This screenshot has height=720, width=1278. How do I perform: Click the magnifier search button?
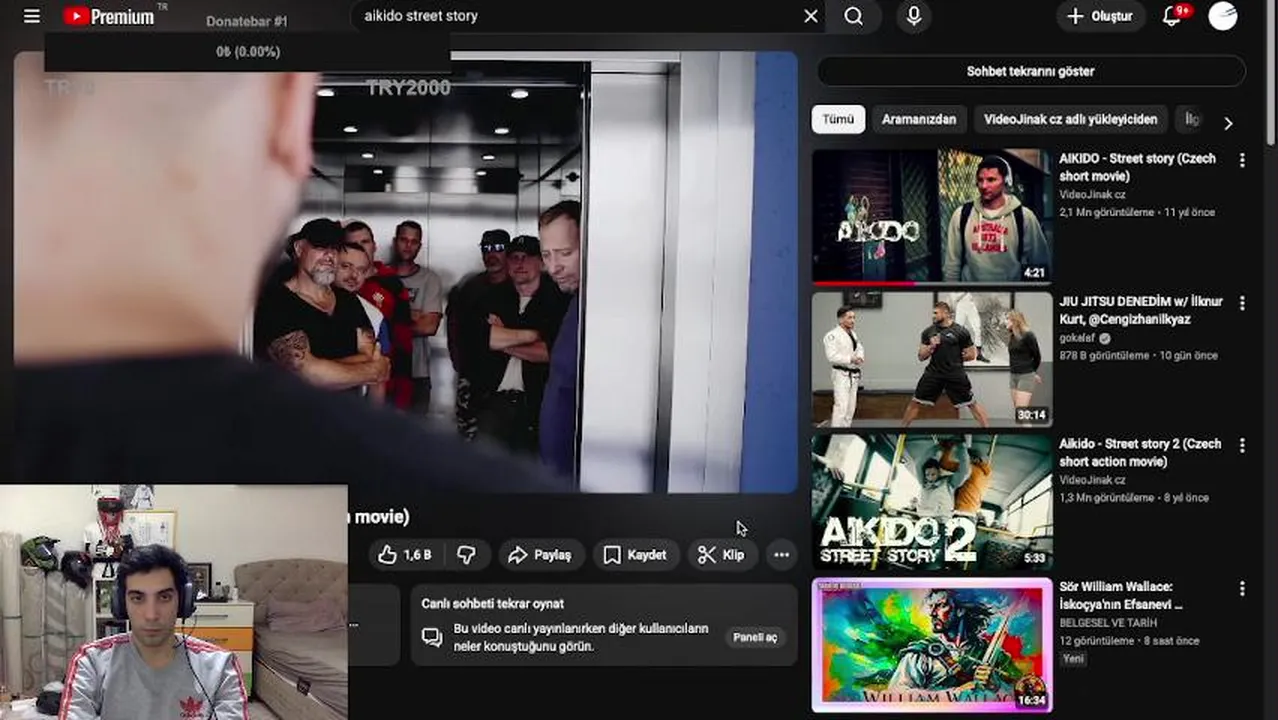(853, 16)
